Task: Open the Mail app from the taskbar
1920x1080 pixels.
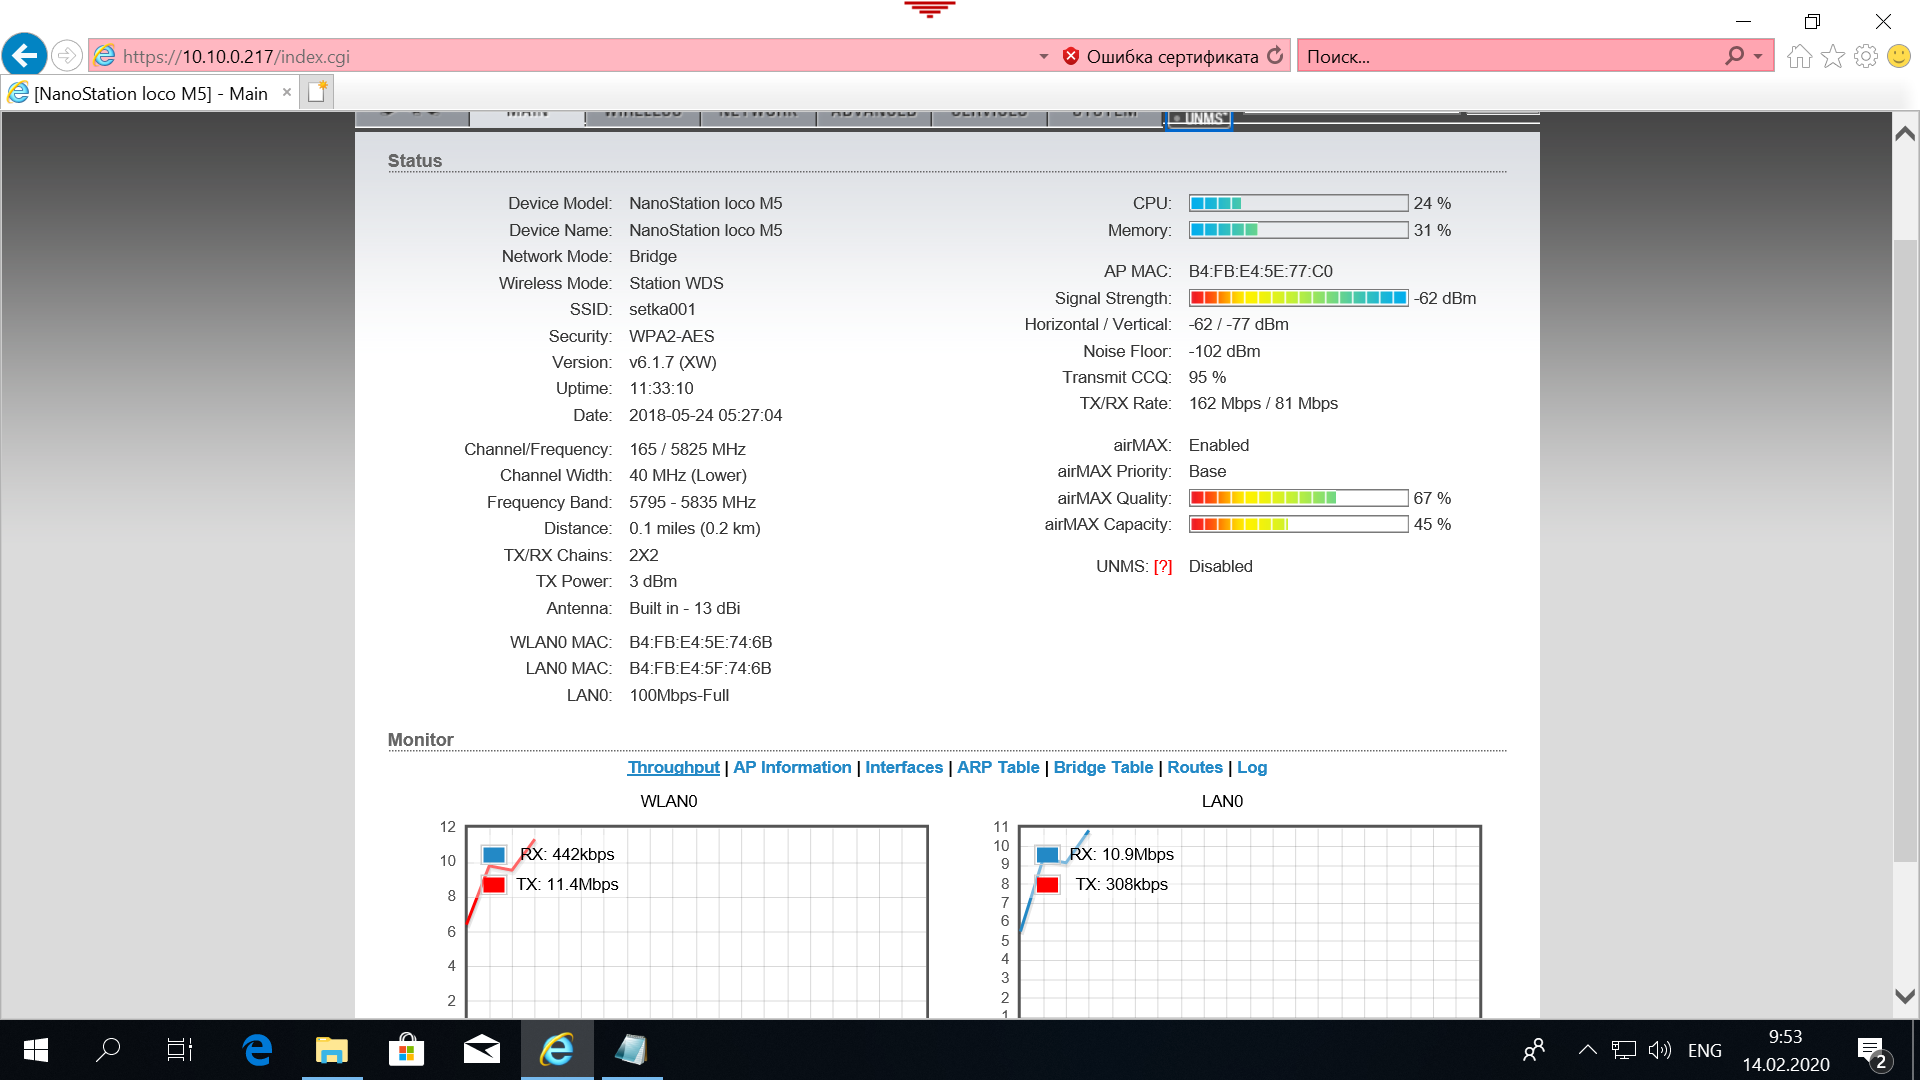Action: (x=481, y=1050)
